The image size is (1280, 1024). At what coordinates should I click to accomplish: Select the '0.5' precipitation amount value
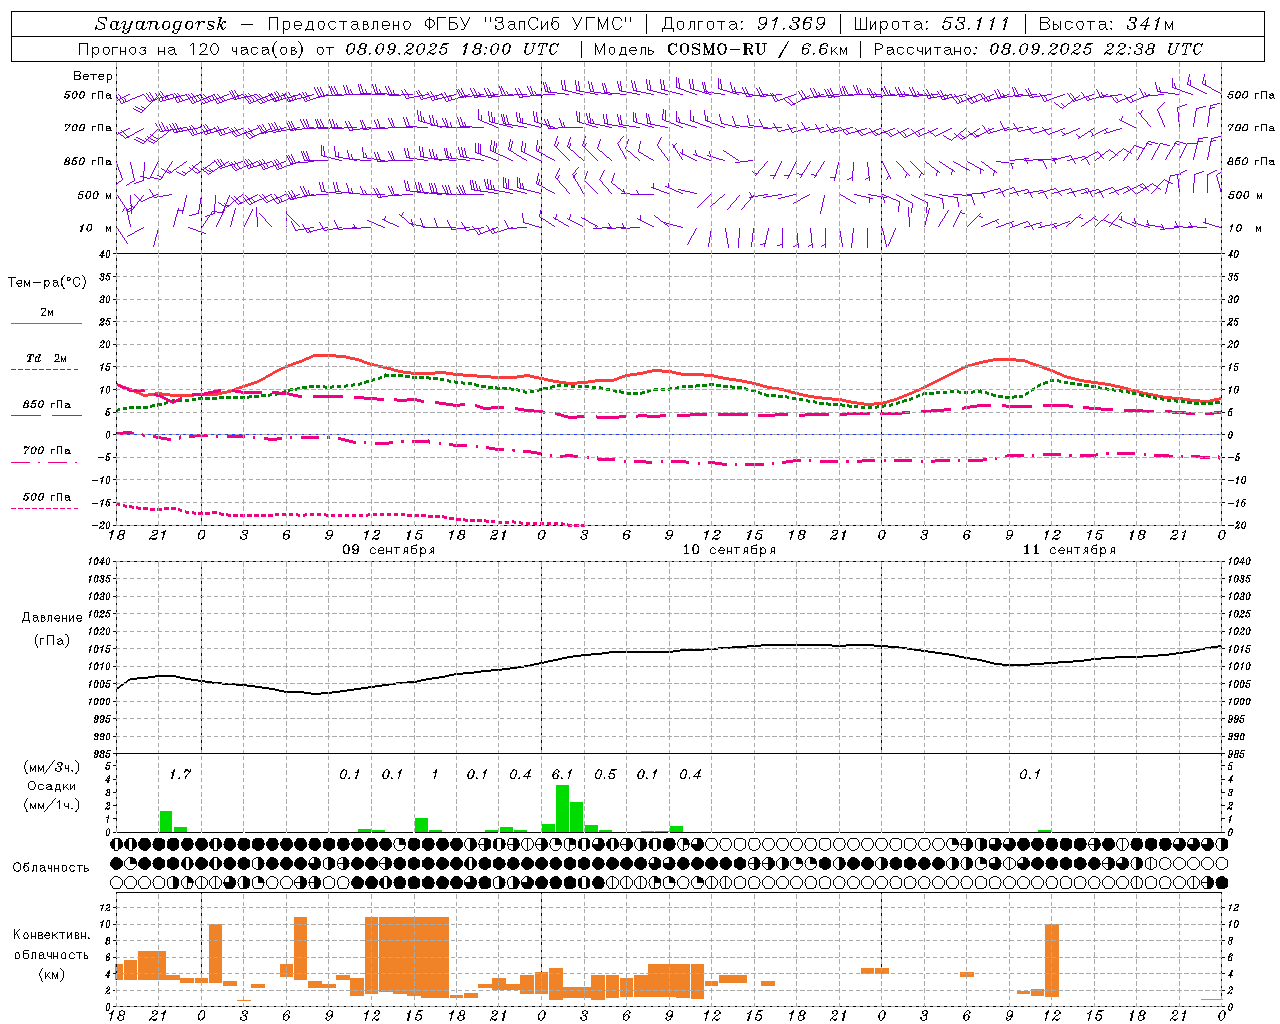click(605, 774)
